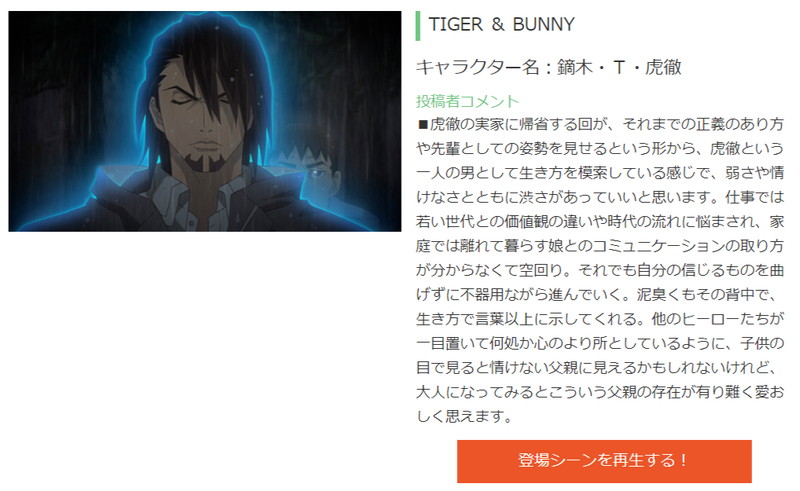Open the anime scene thumbnail image
This screenshot has height=491, width=800.
pyautogui.click(x=205, y=121)
